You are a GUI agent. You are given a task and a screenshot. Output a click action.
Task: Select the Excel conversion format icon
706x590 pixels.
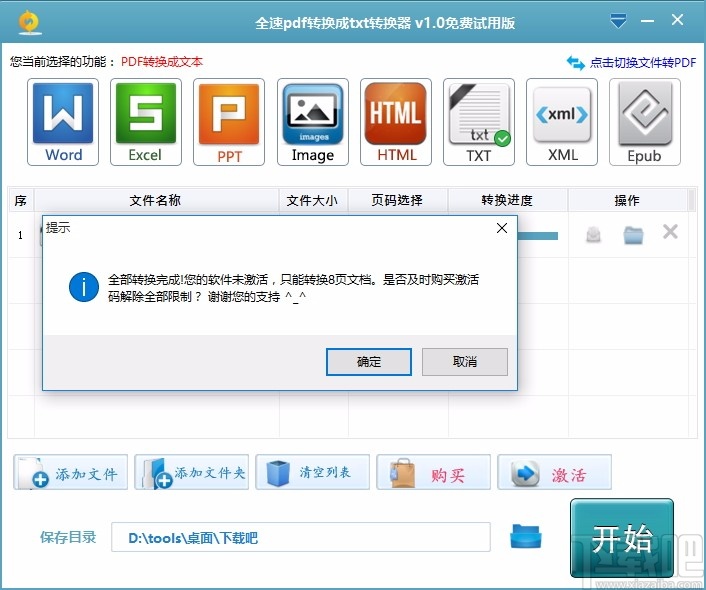tap(146, 122)
